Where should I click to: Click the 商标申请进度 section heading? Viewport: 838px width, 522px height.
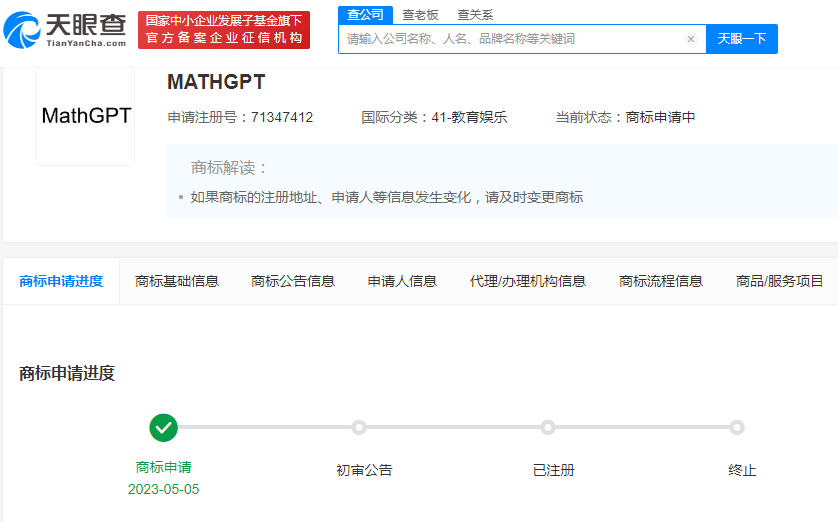(x=67, y=373)
